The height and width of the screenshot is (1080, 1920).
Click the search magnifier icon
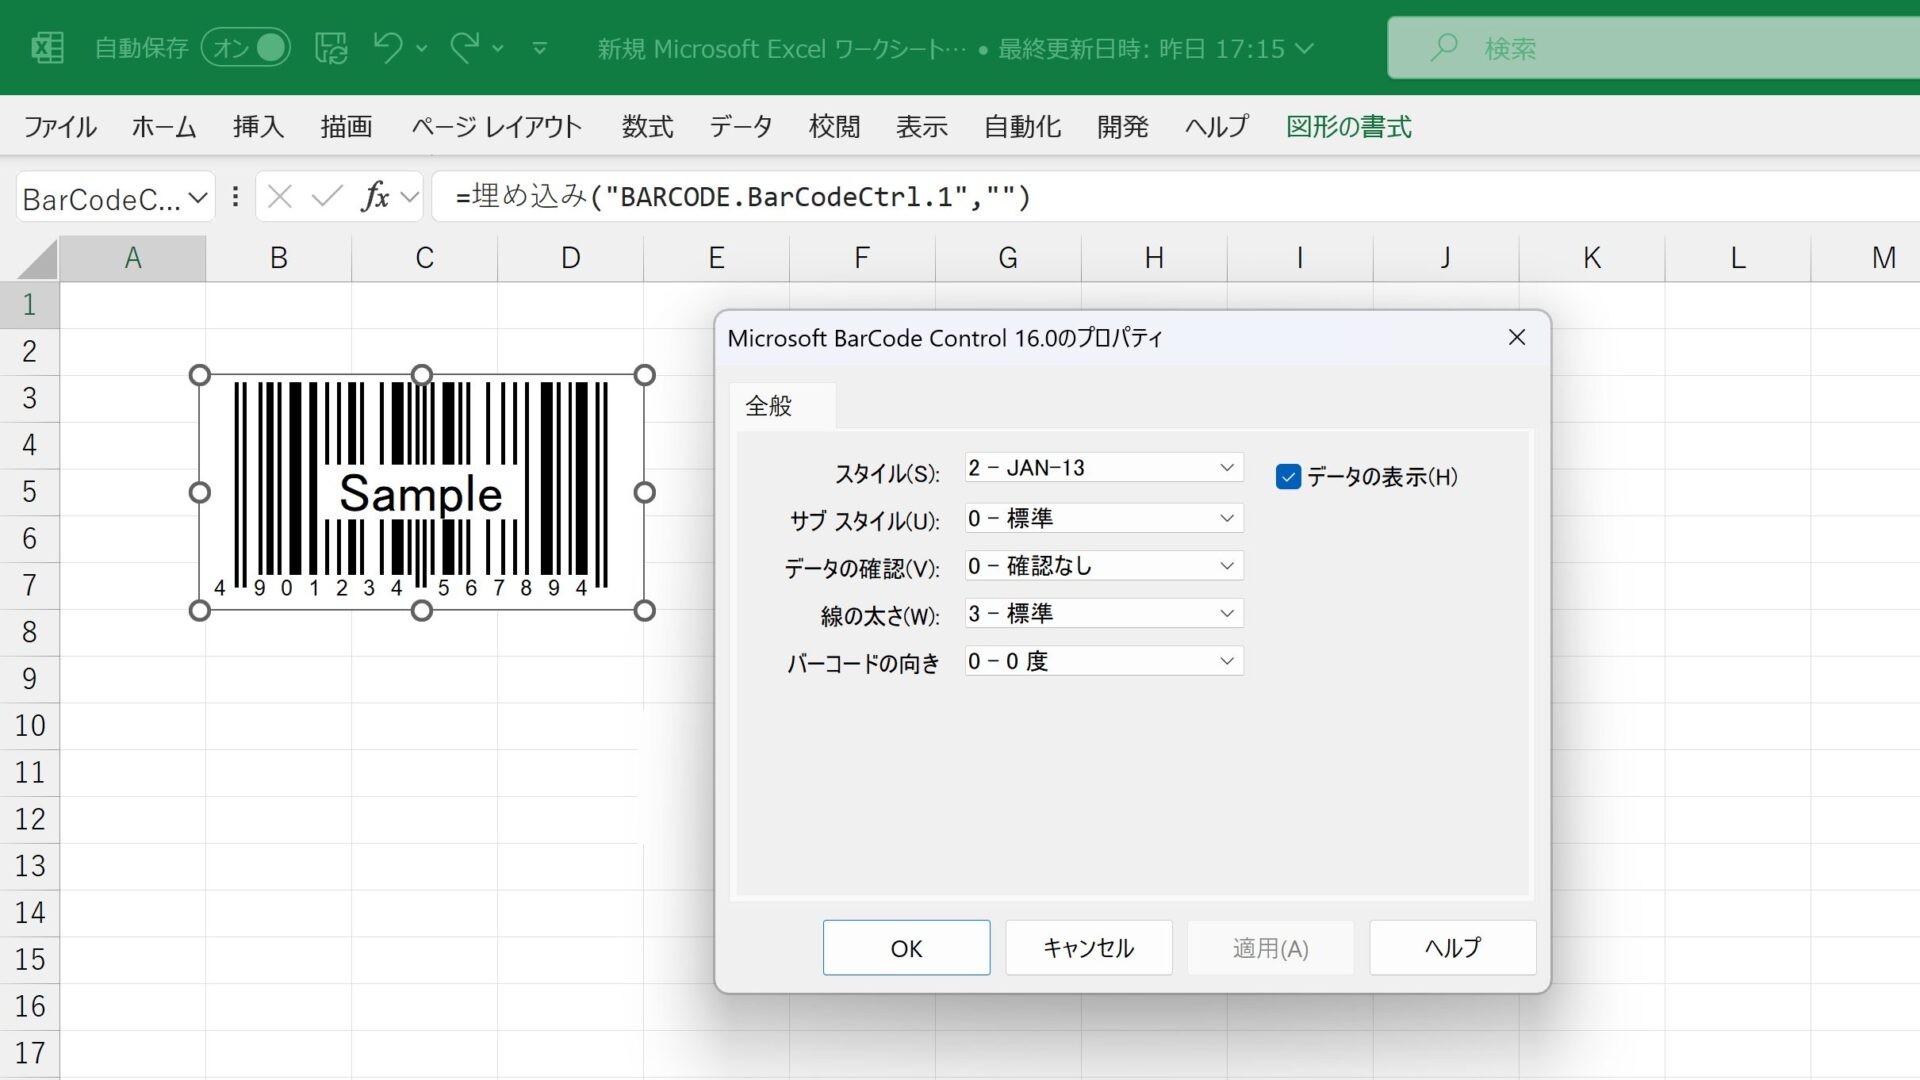(x=1443, y=47)
